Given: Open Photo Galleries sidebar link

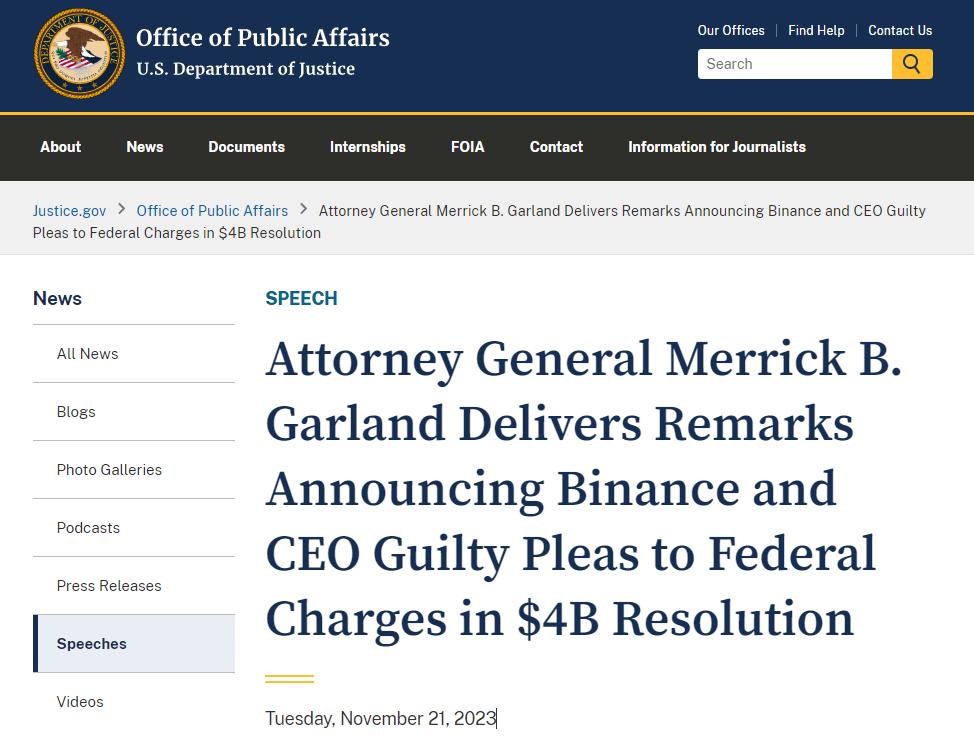Looking at the screenshot, I should [x=109, y=470].
